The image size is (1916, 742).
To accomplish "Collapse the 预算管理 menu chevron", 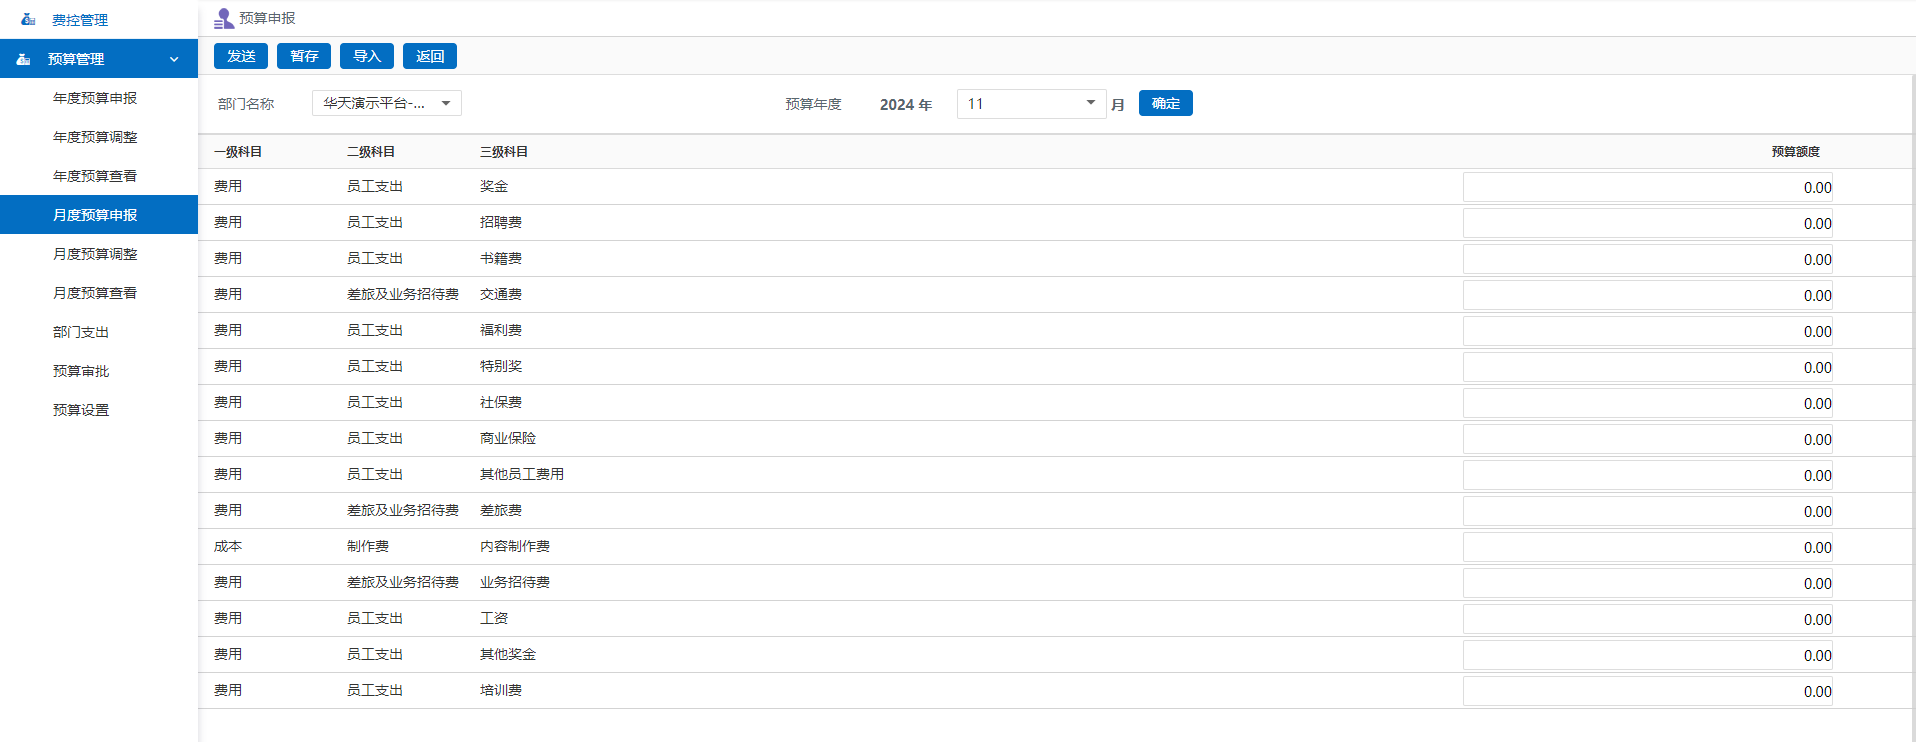I will (174, 59).
